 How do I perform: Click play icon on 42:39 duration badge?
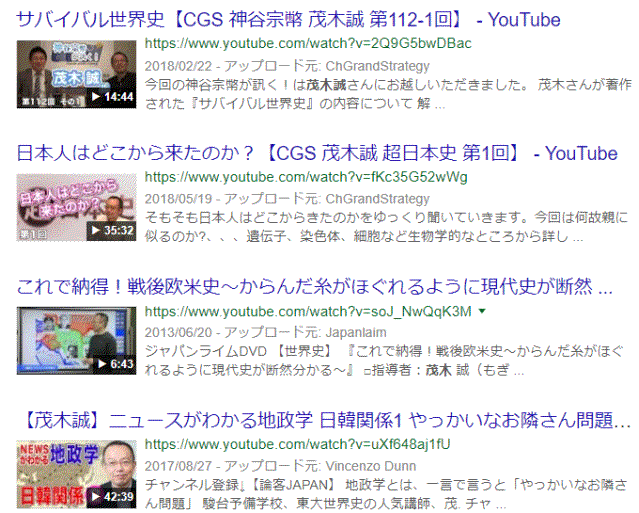pyautogui.click(x=96, y=497)
